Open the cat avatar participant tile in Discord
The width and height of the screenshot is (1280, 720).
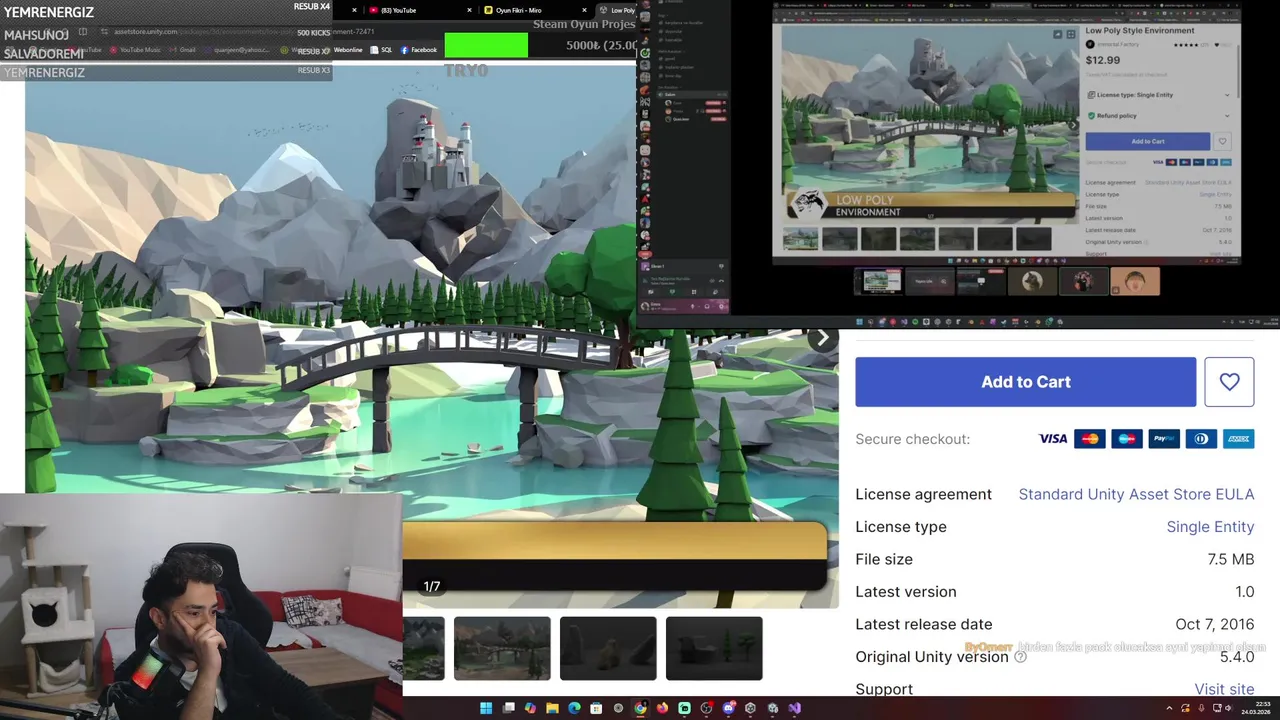1032,281
